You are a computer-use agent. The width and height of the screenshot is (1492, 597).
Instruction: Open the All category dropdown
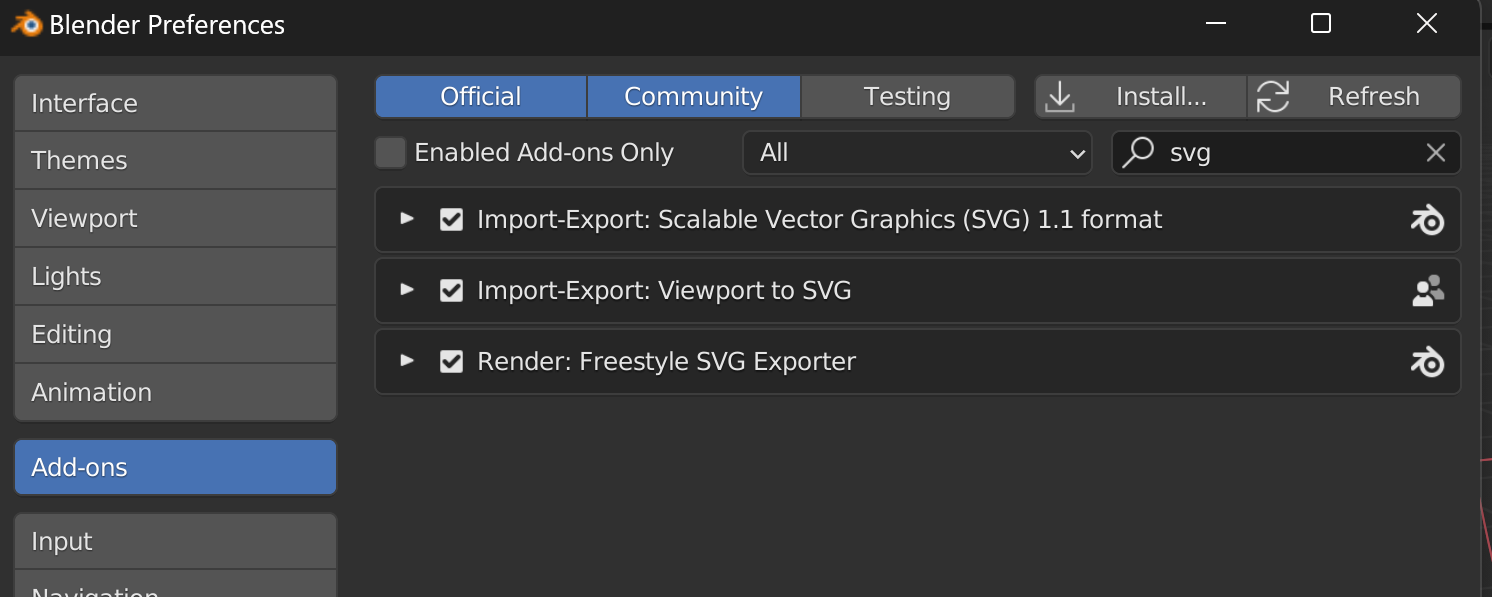pyautogui.click(x=916, y=152)
